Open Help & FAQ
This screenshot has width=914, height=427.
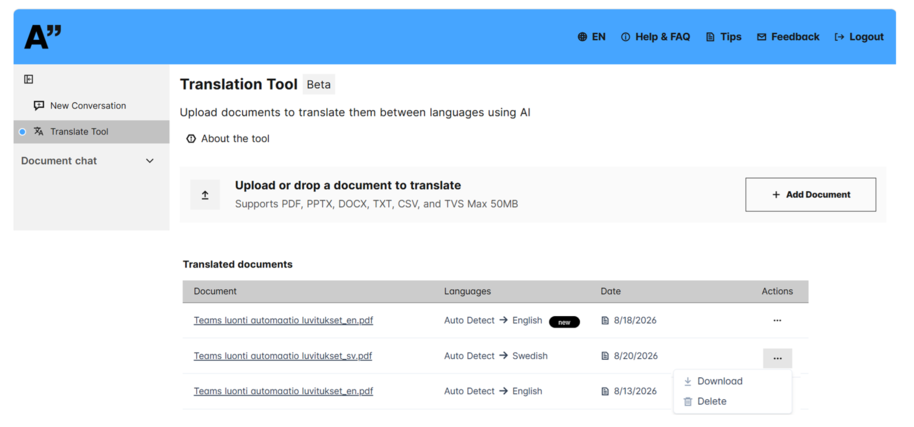(x=655, y=37)
